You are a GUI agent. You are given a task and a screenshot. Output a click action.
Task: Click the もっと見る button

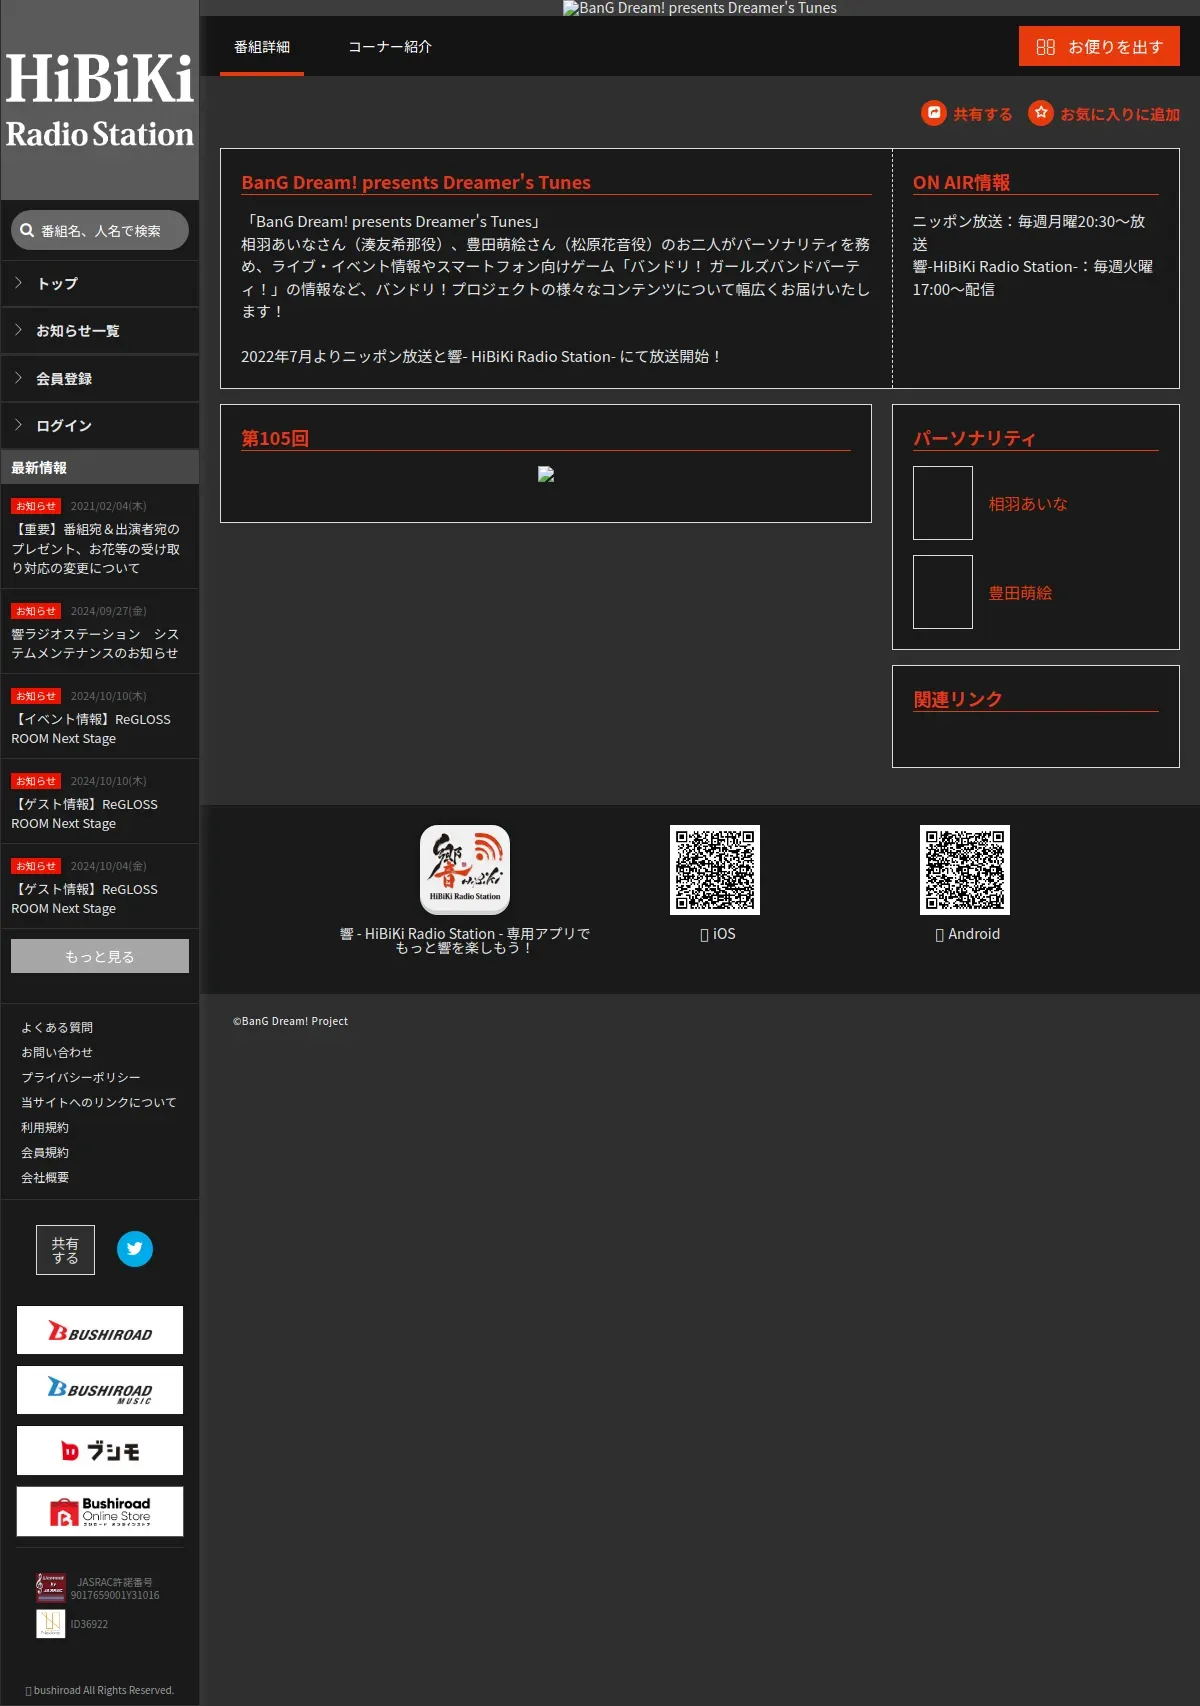tap(100, 956)
